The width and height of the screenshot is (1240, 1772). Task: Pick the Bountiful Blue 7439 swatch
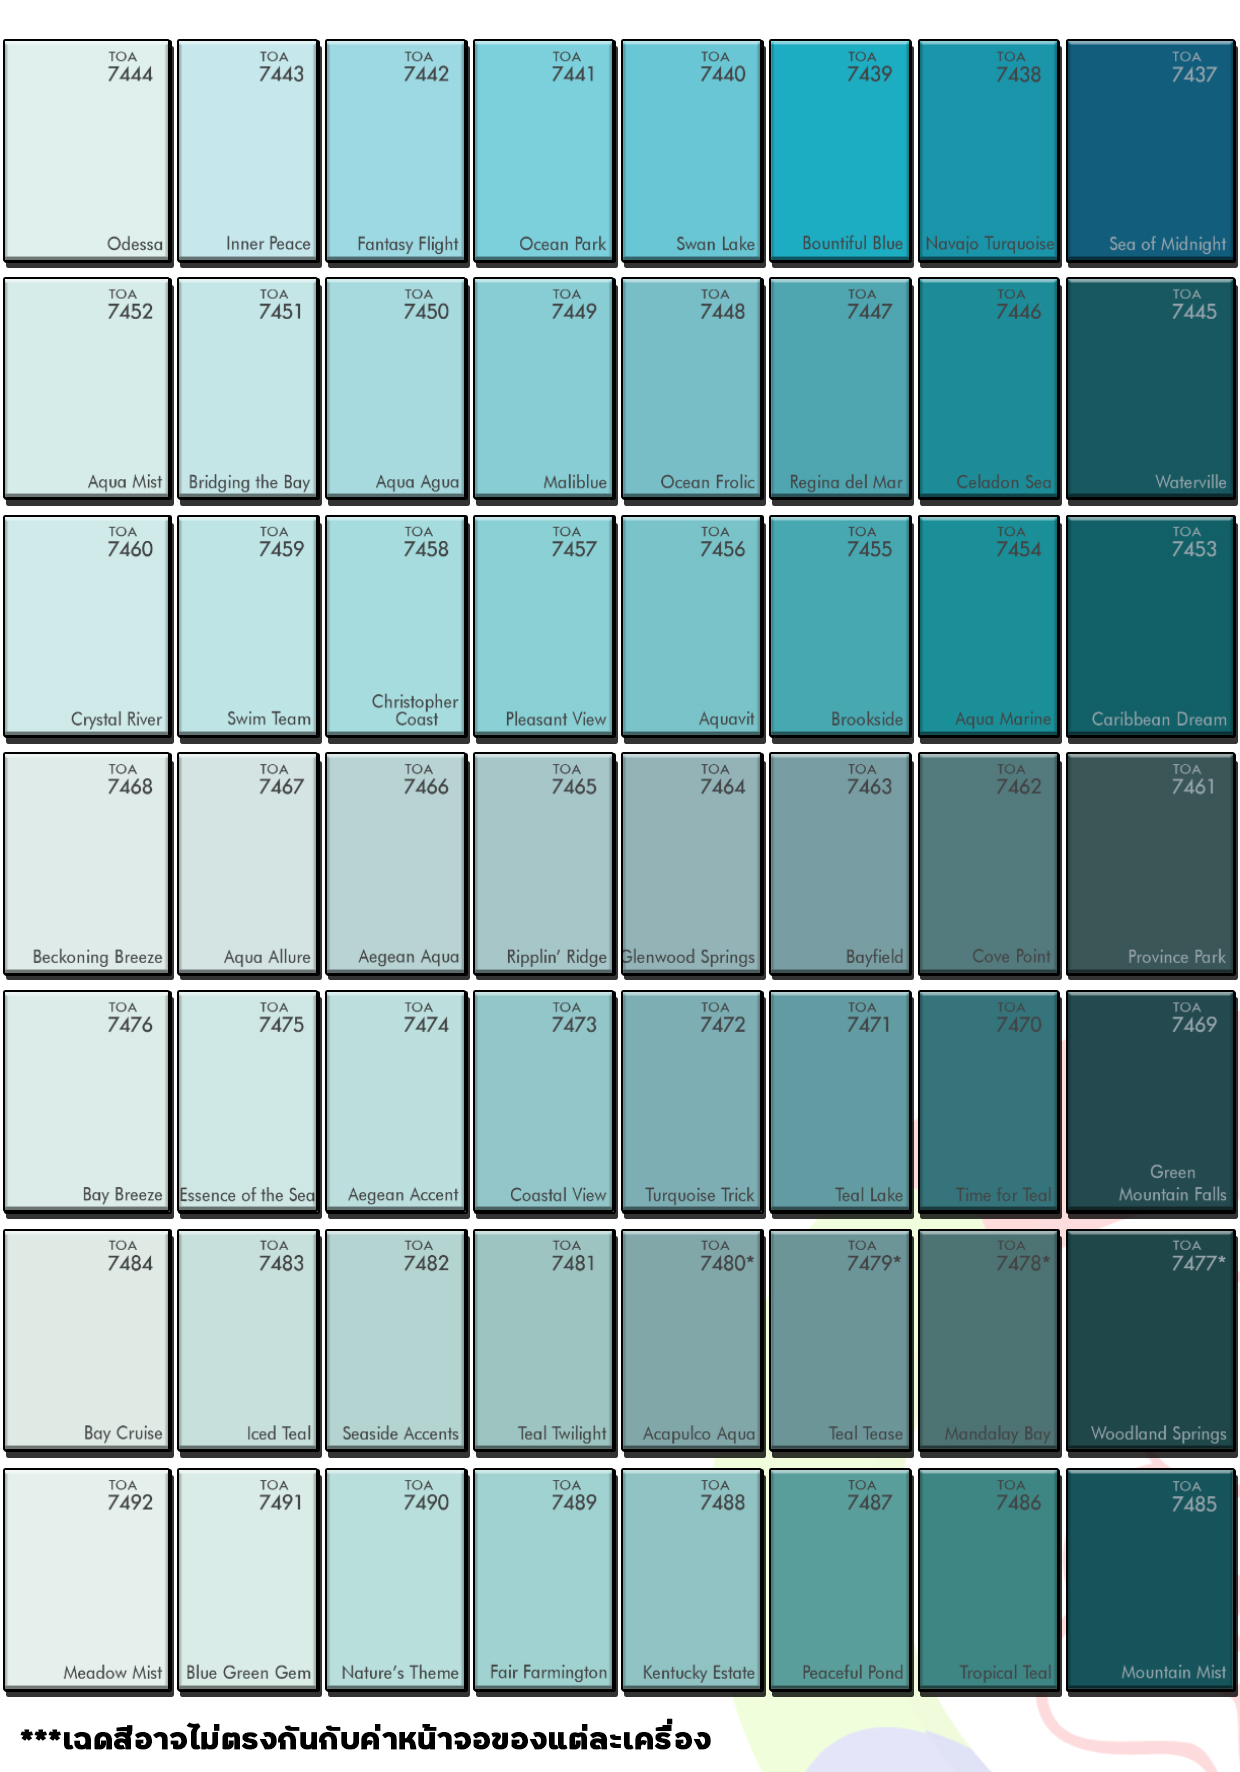coord(840,152)
